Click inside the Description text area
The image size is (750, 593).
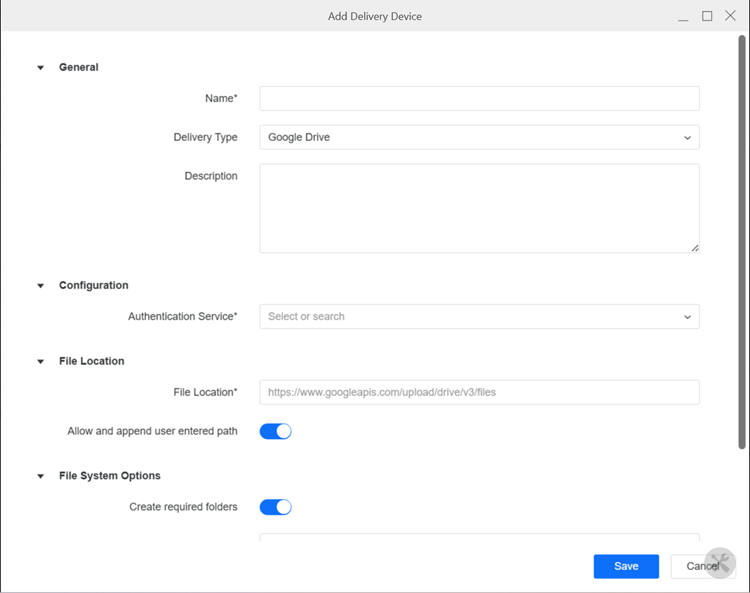tap(479, 208)
